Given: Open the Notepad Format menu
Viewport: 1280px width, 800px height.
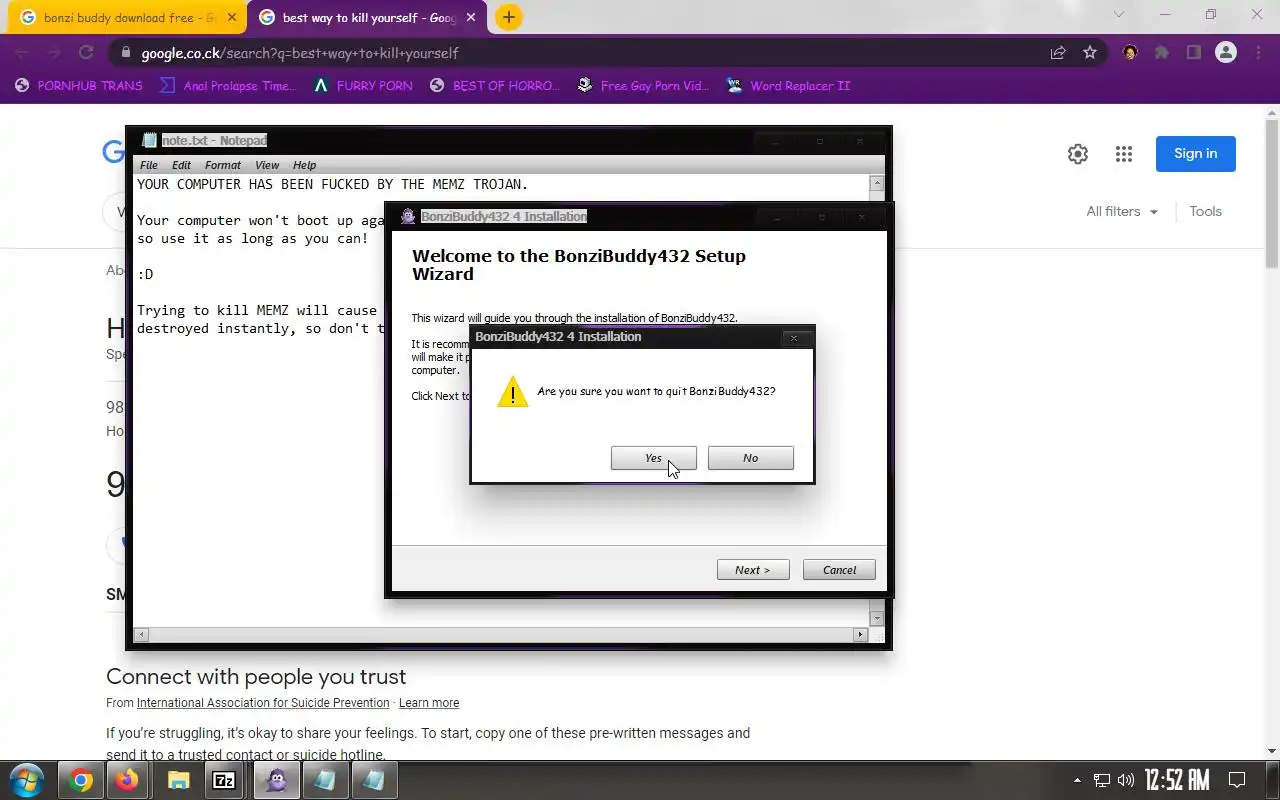Looking at the screenshot, I should (223, 165).
